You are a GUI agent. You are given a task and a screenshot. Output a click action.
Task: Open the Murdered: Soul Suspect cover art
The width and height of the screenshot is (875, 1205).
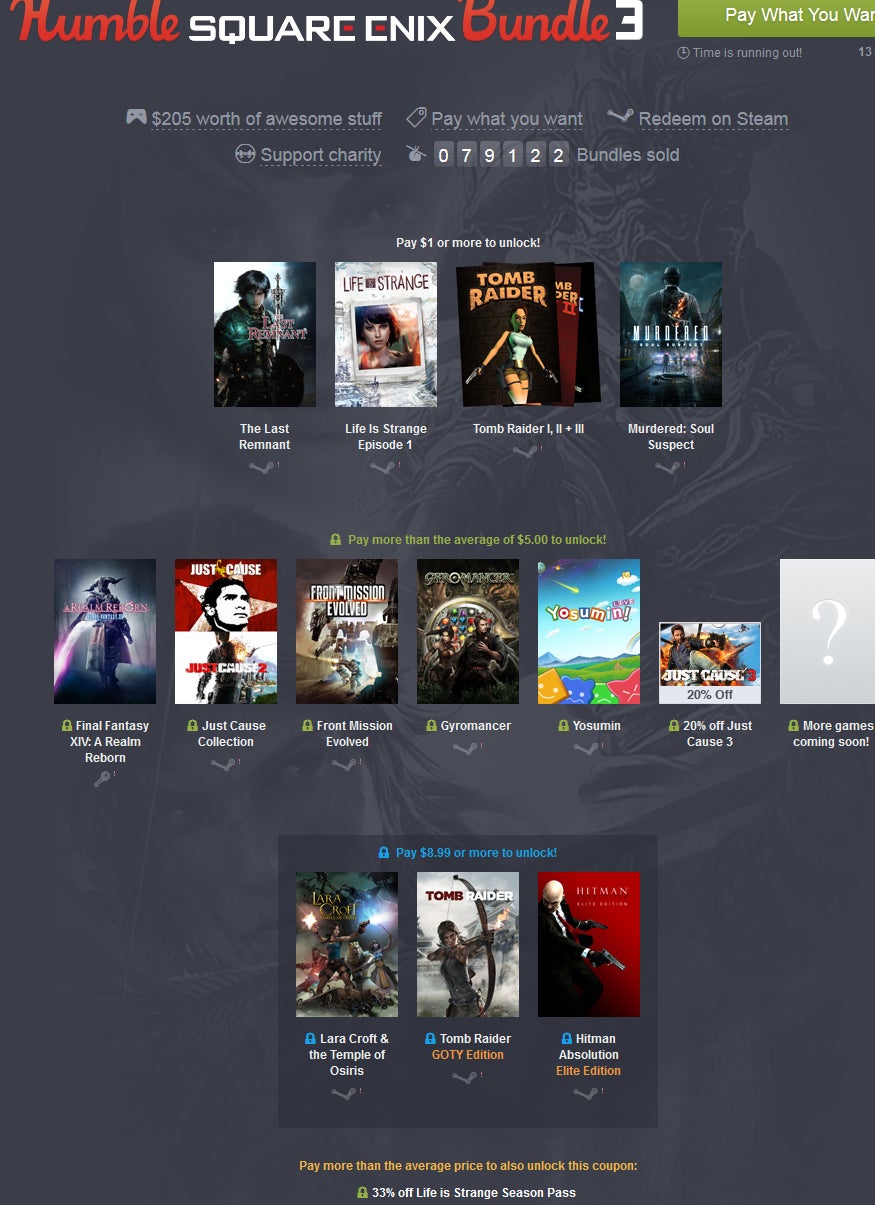pyautogui.click(x=671, y=334)
